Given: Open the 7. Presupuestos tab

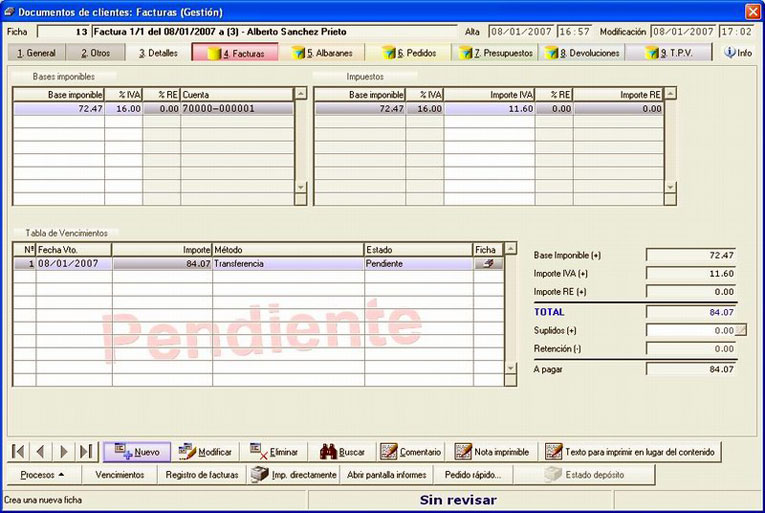Looking at the screenshot, I should tap(495, 53).
